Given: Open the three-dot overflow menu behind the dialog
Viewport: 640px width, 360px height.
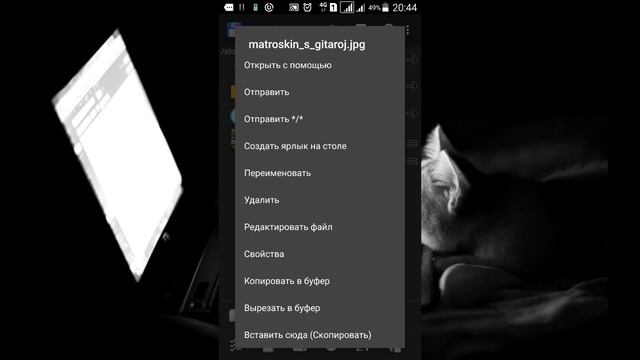Looking at the screenshot, I should click(x=408, y=30).
